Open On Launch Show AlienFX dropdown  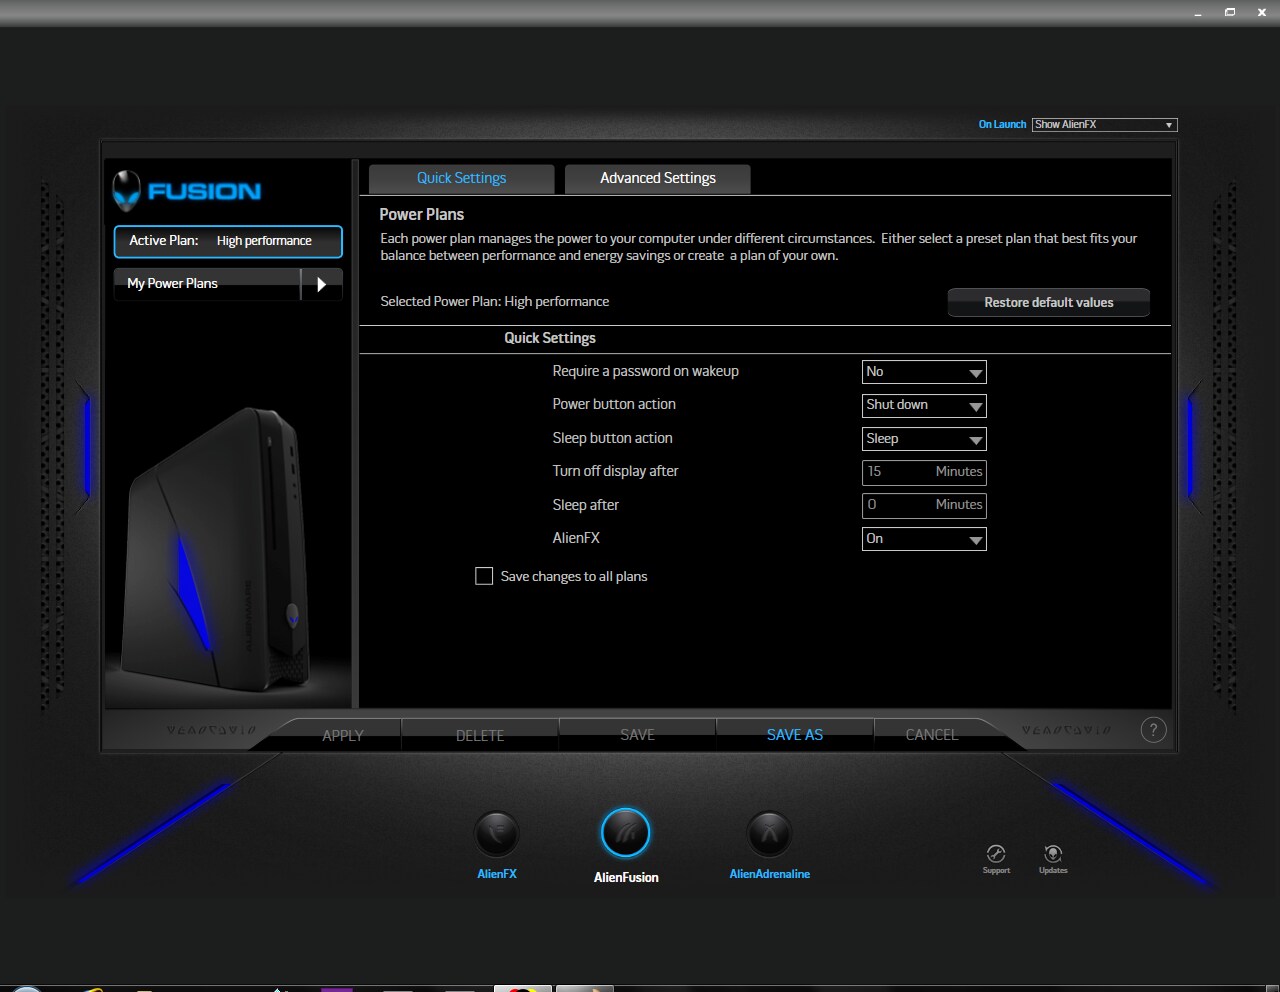(x=1105, y=125)
